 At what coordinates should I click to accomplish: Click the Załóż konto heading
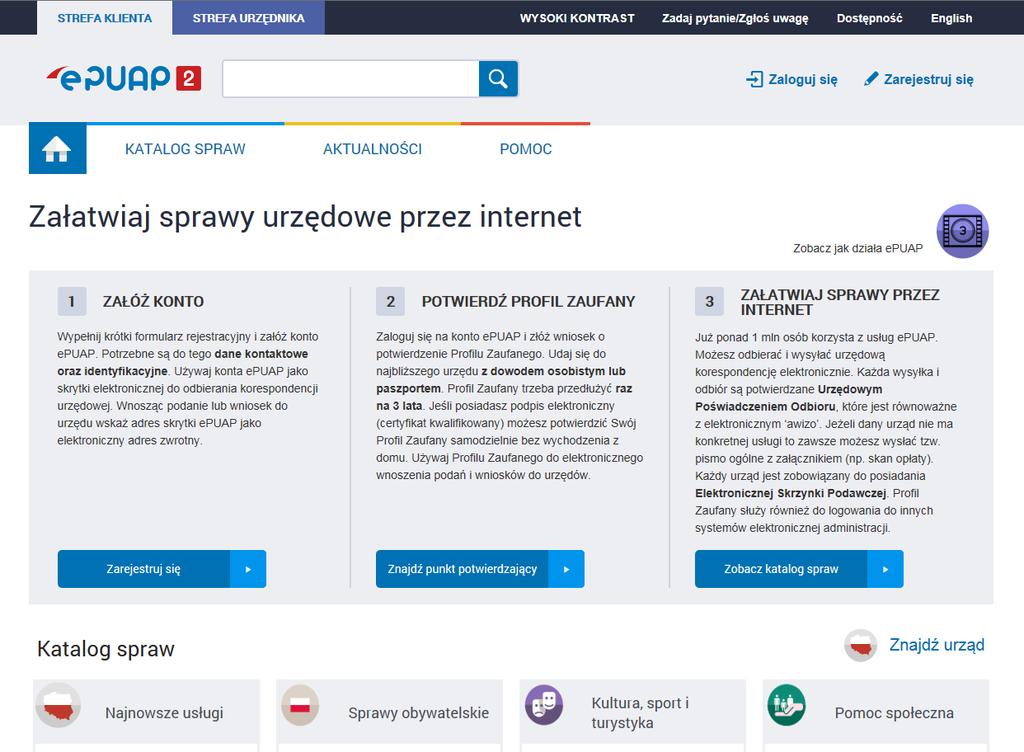coord(153,302)
